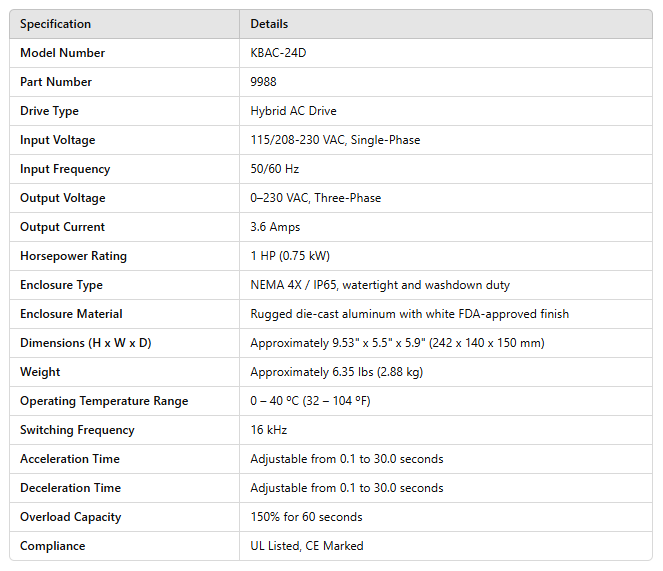Click the KBAC-24D model value

278,53
